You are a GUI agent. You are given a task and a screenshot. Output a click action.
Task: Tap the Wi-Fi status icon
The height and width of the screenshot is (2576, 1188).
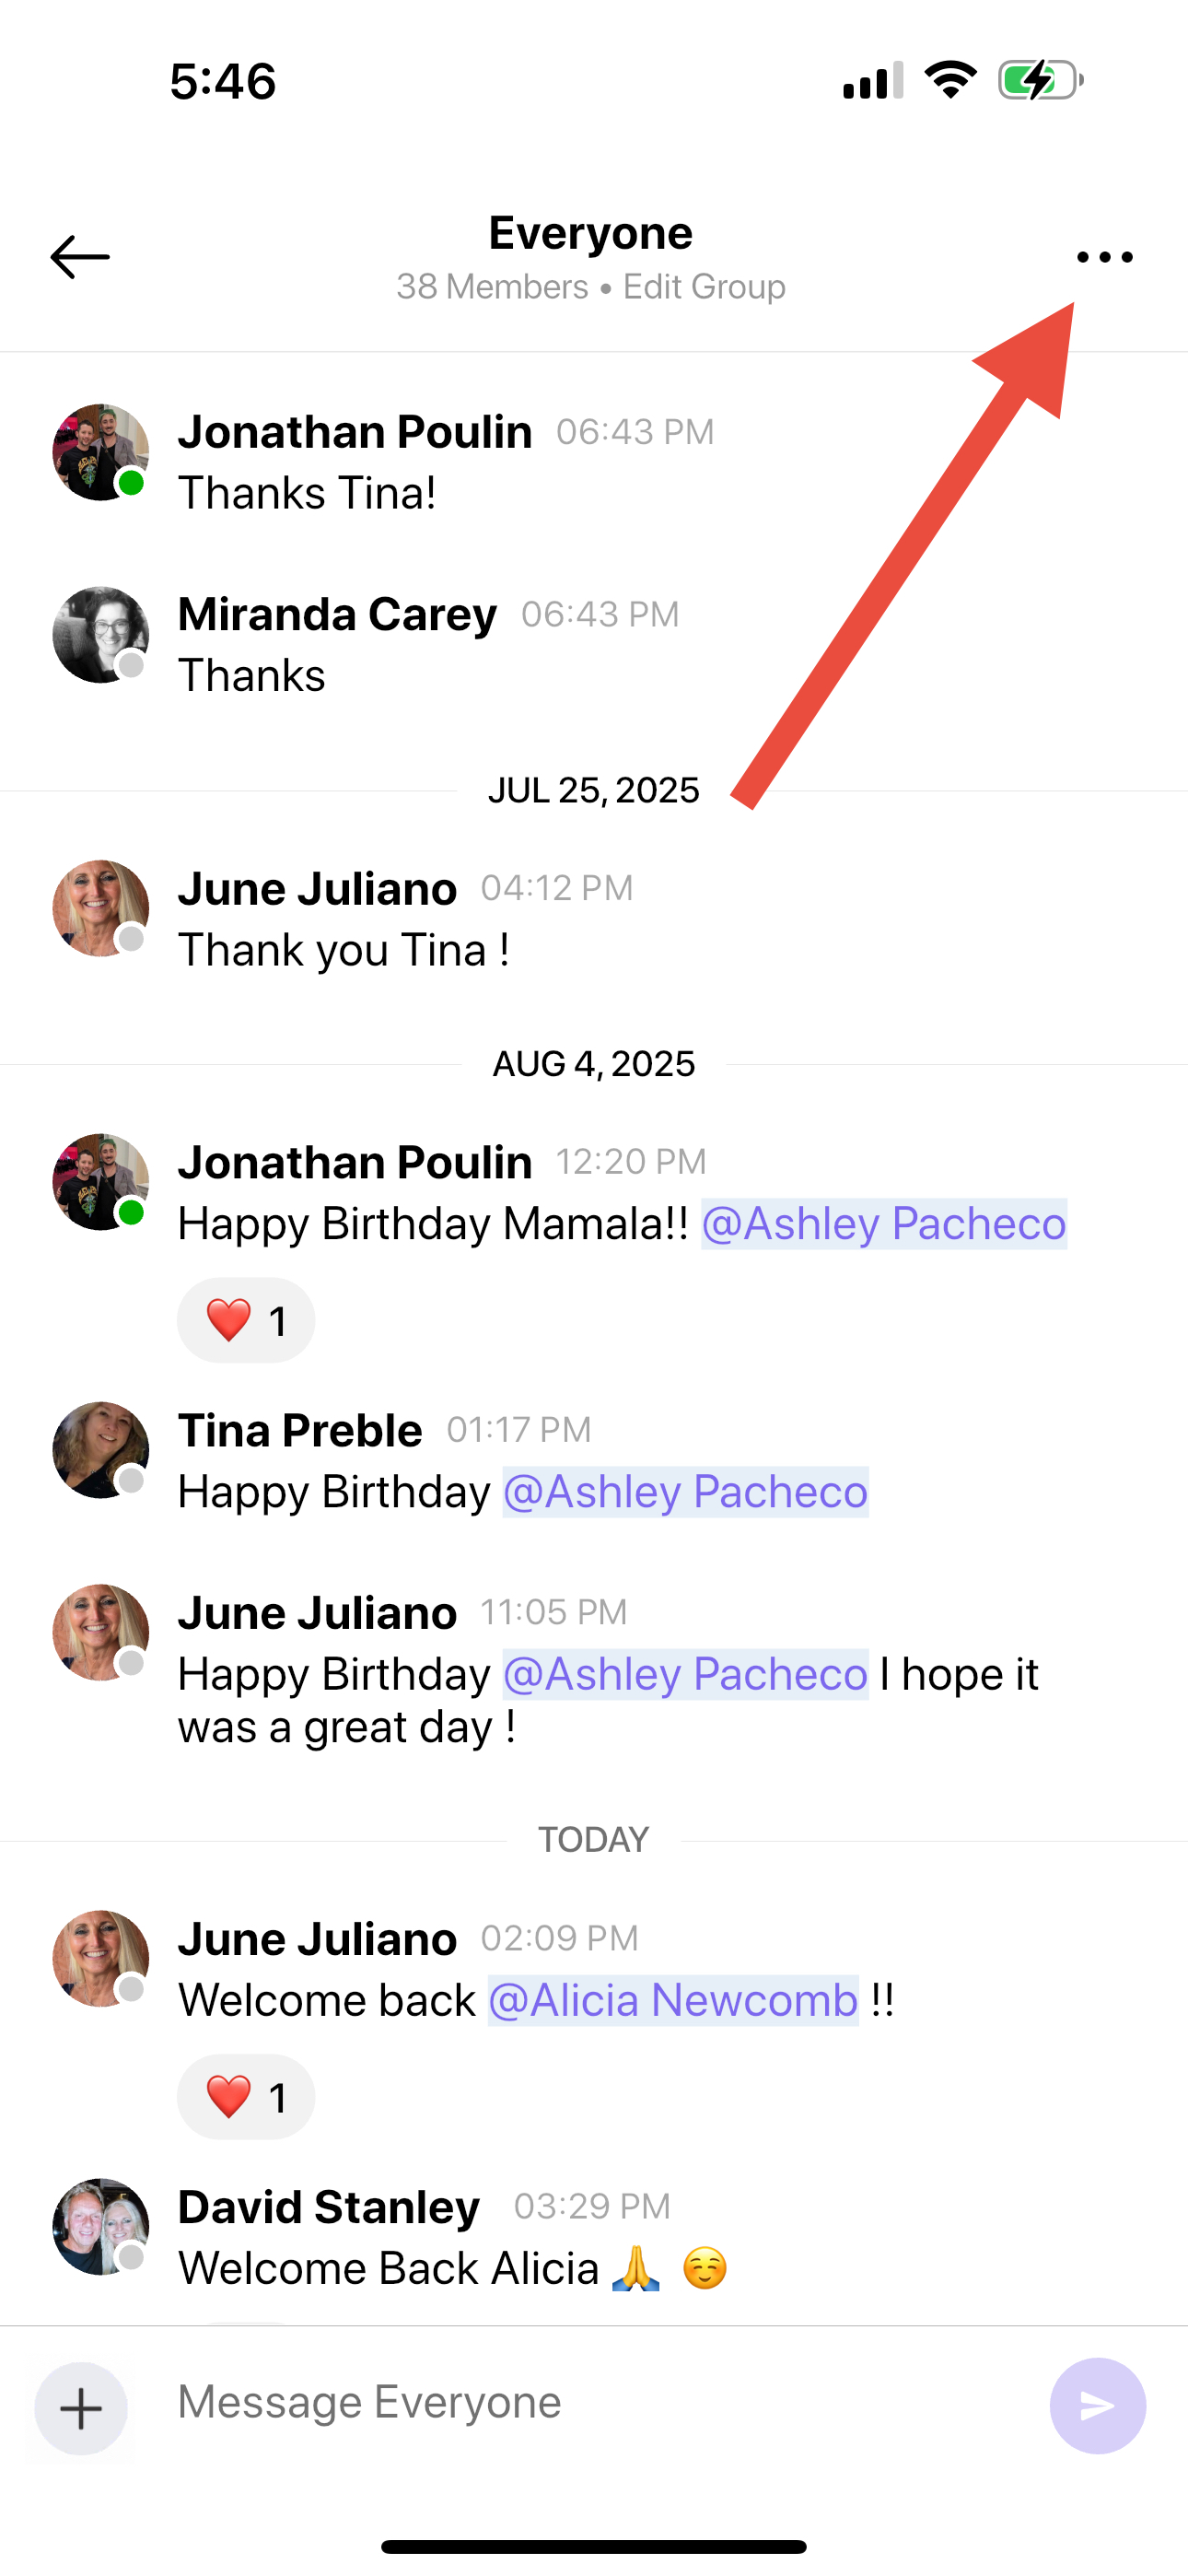coord(951,80)
